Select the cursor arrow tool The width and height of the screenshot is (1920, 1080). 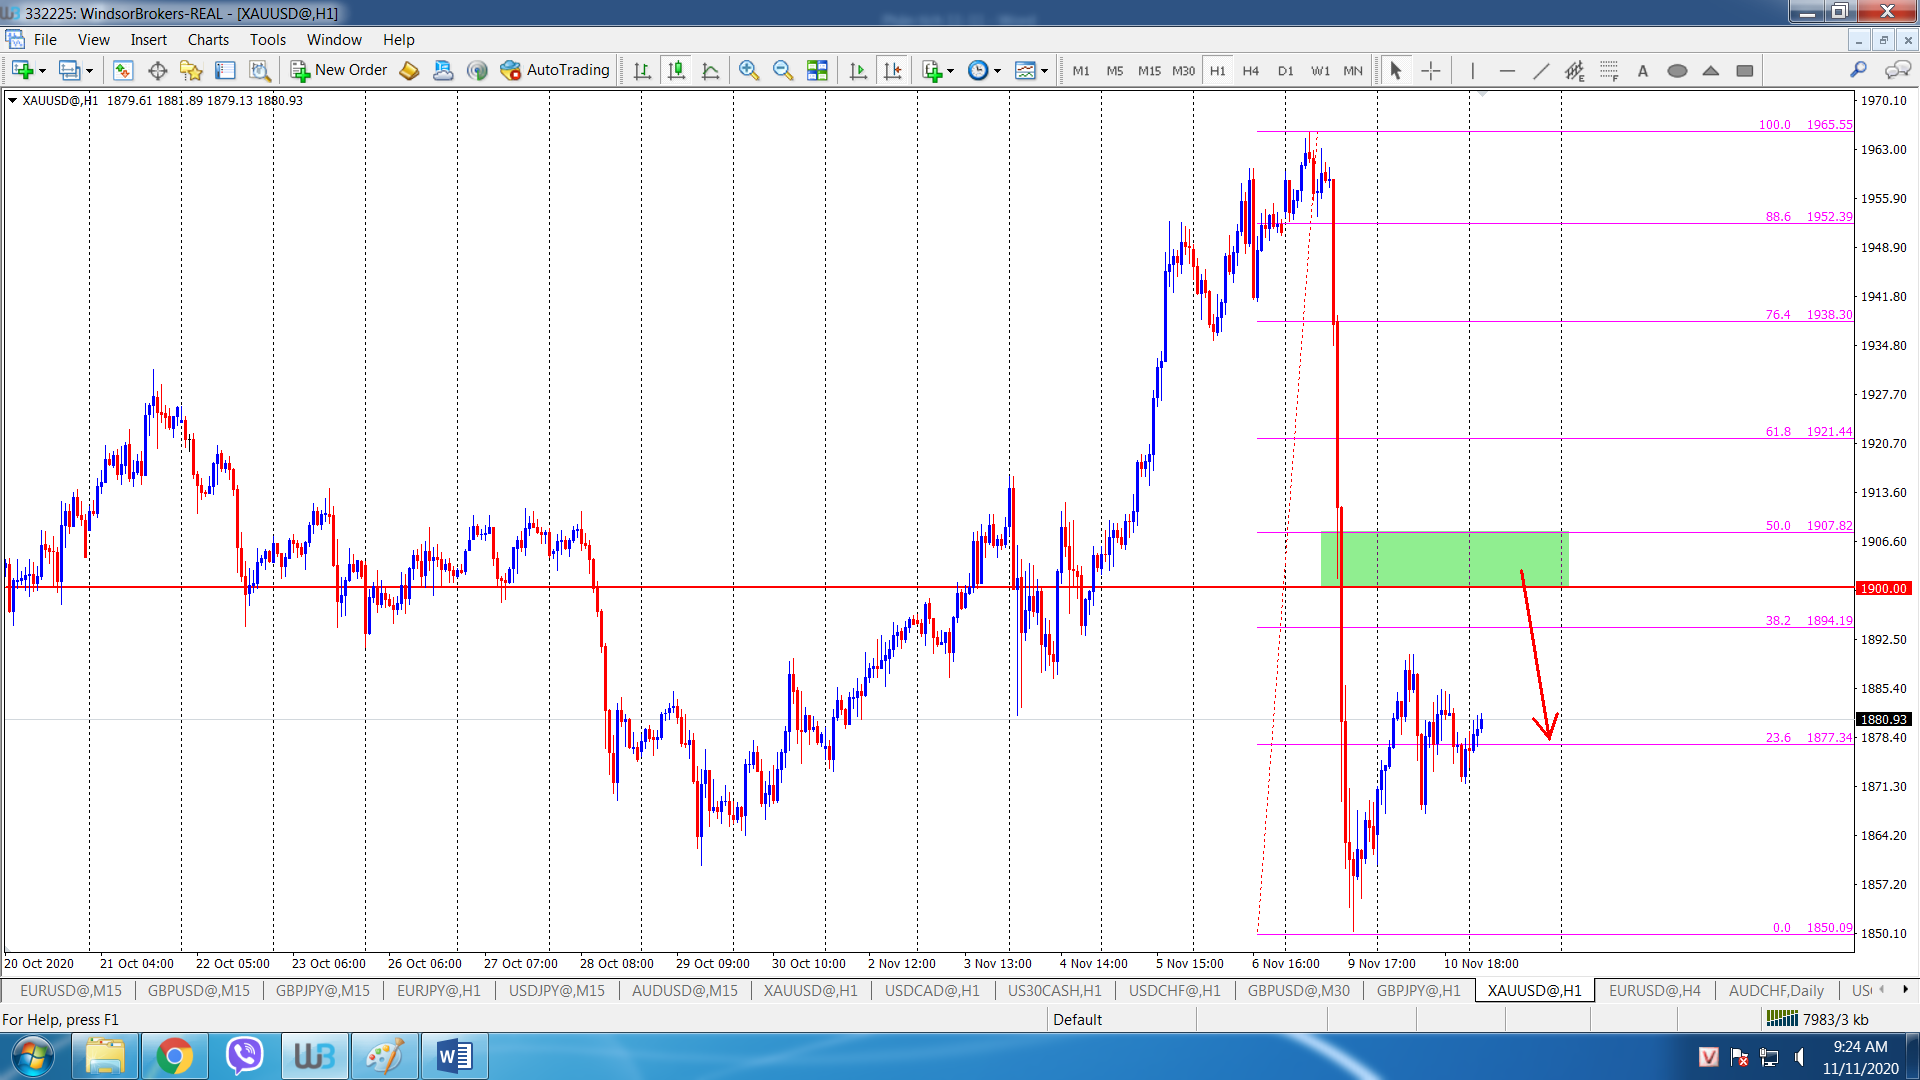[1396, 70]
